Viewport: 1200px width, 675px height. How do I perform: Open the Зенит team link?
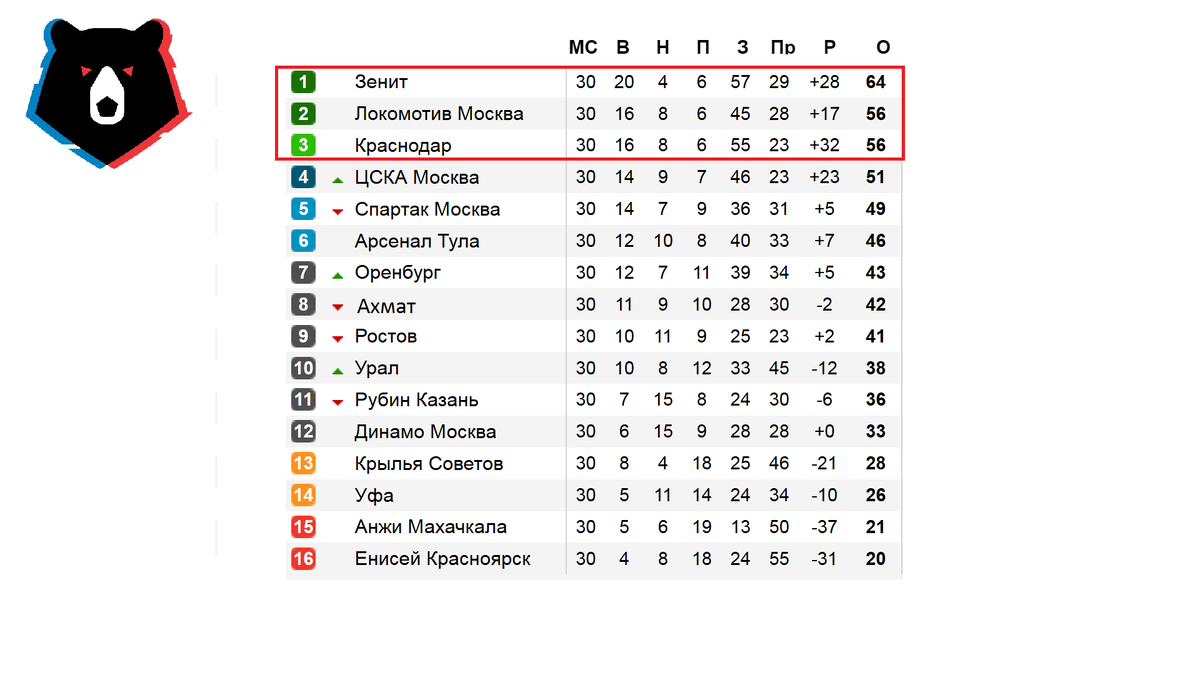pyautogui.click(x=381, y=82)
